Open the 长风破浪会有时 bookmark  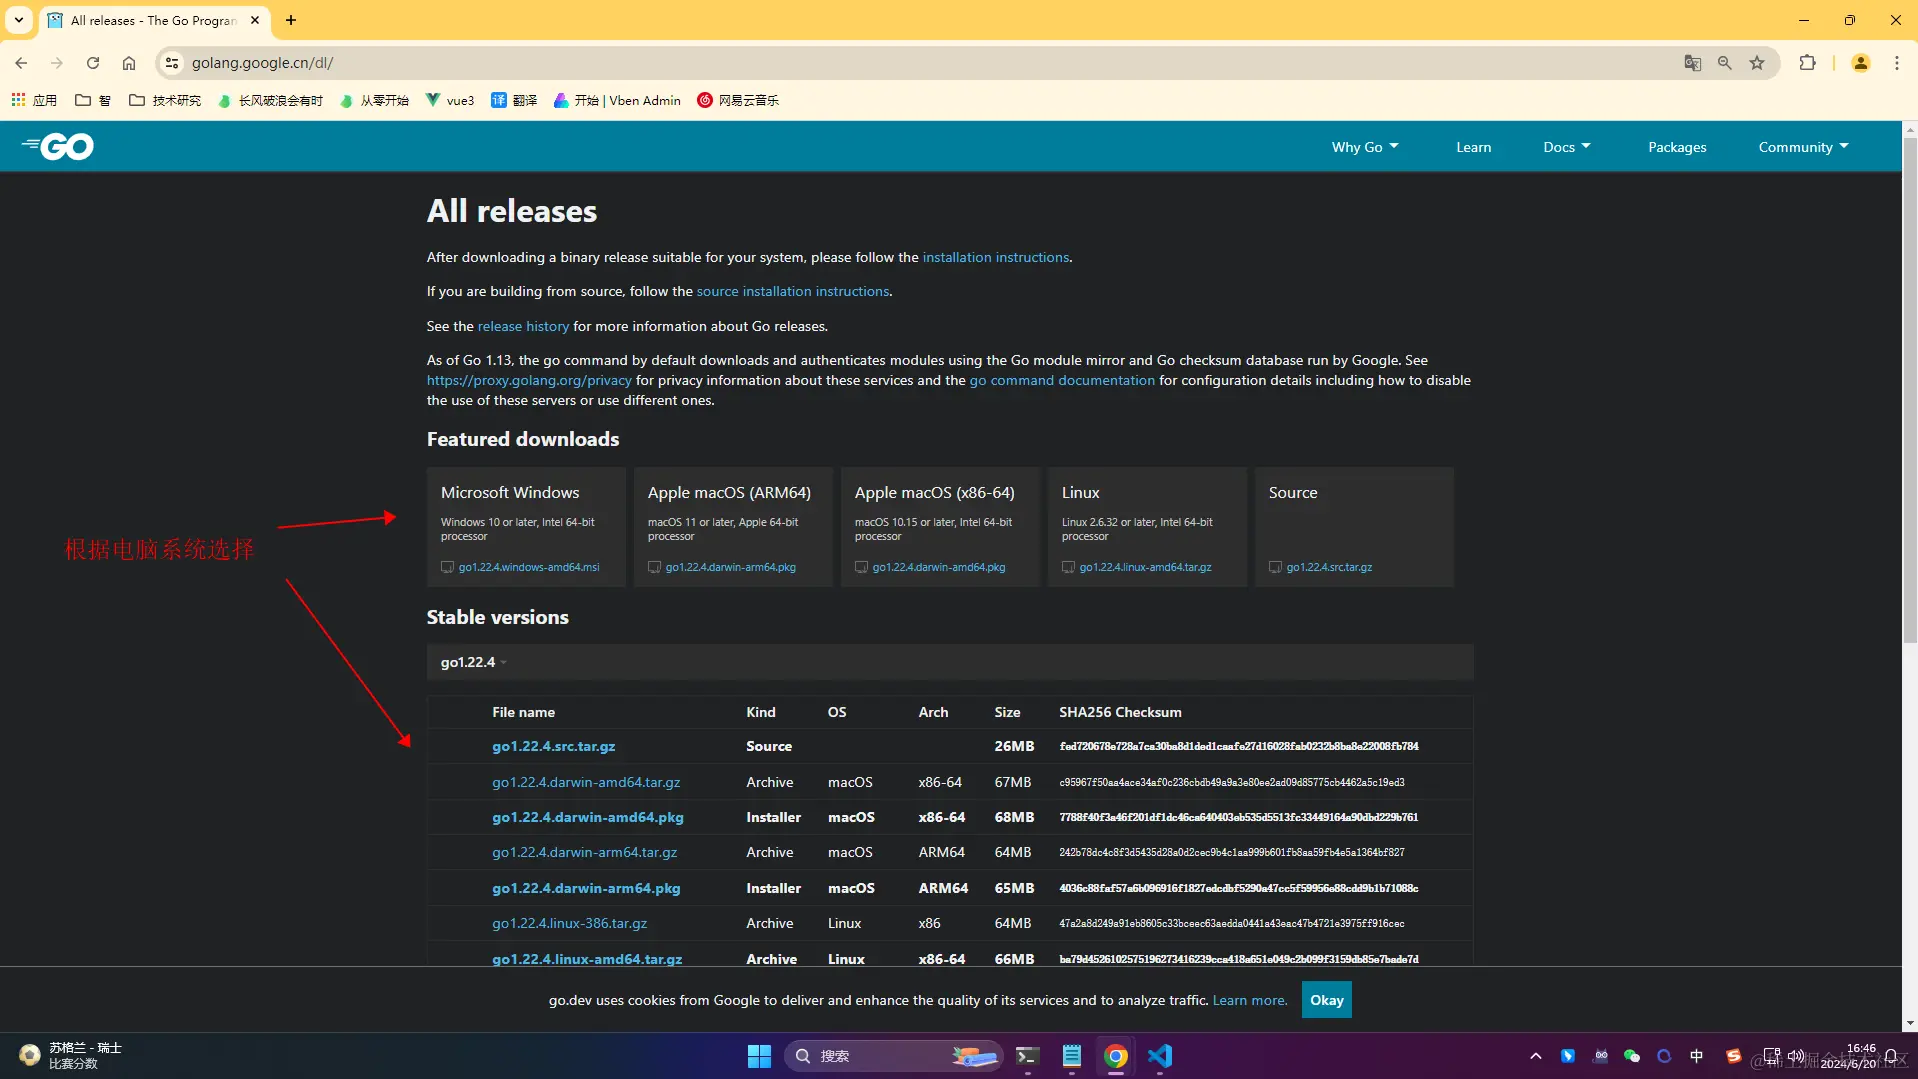click(x=270, y=100)
